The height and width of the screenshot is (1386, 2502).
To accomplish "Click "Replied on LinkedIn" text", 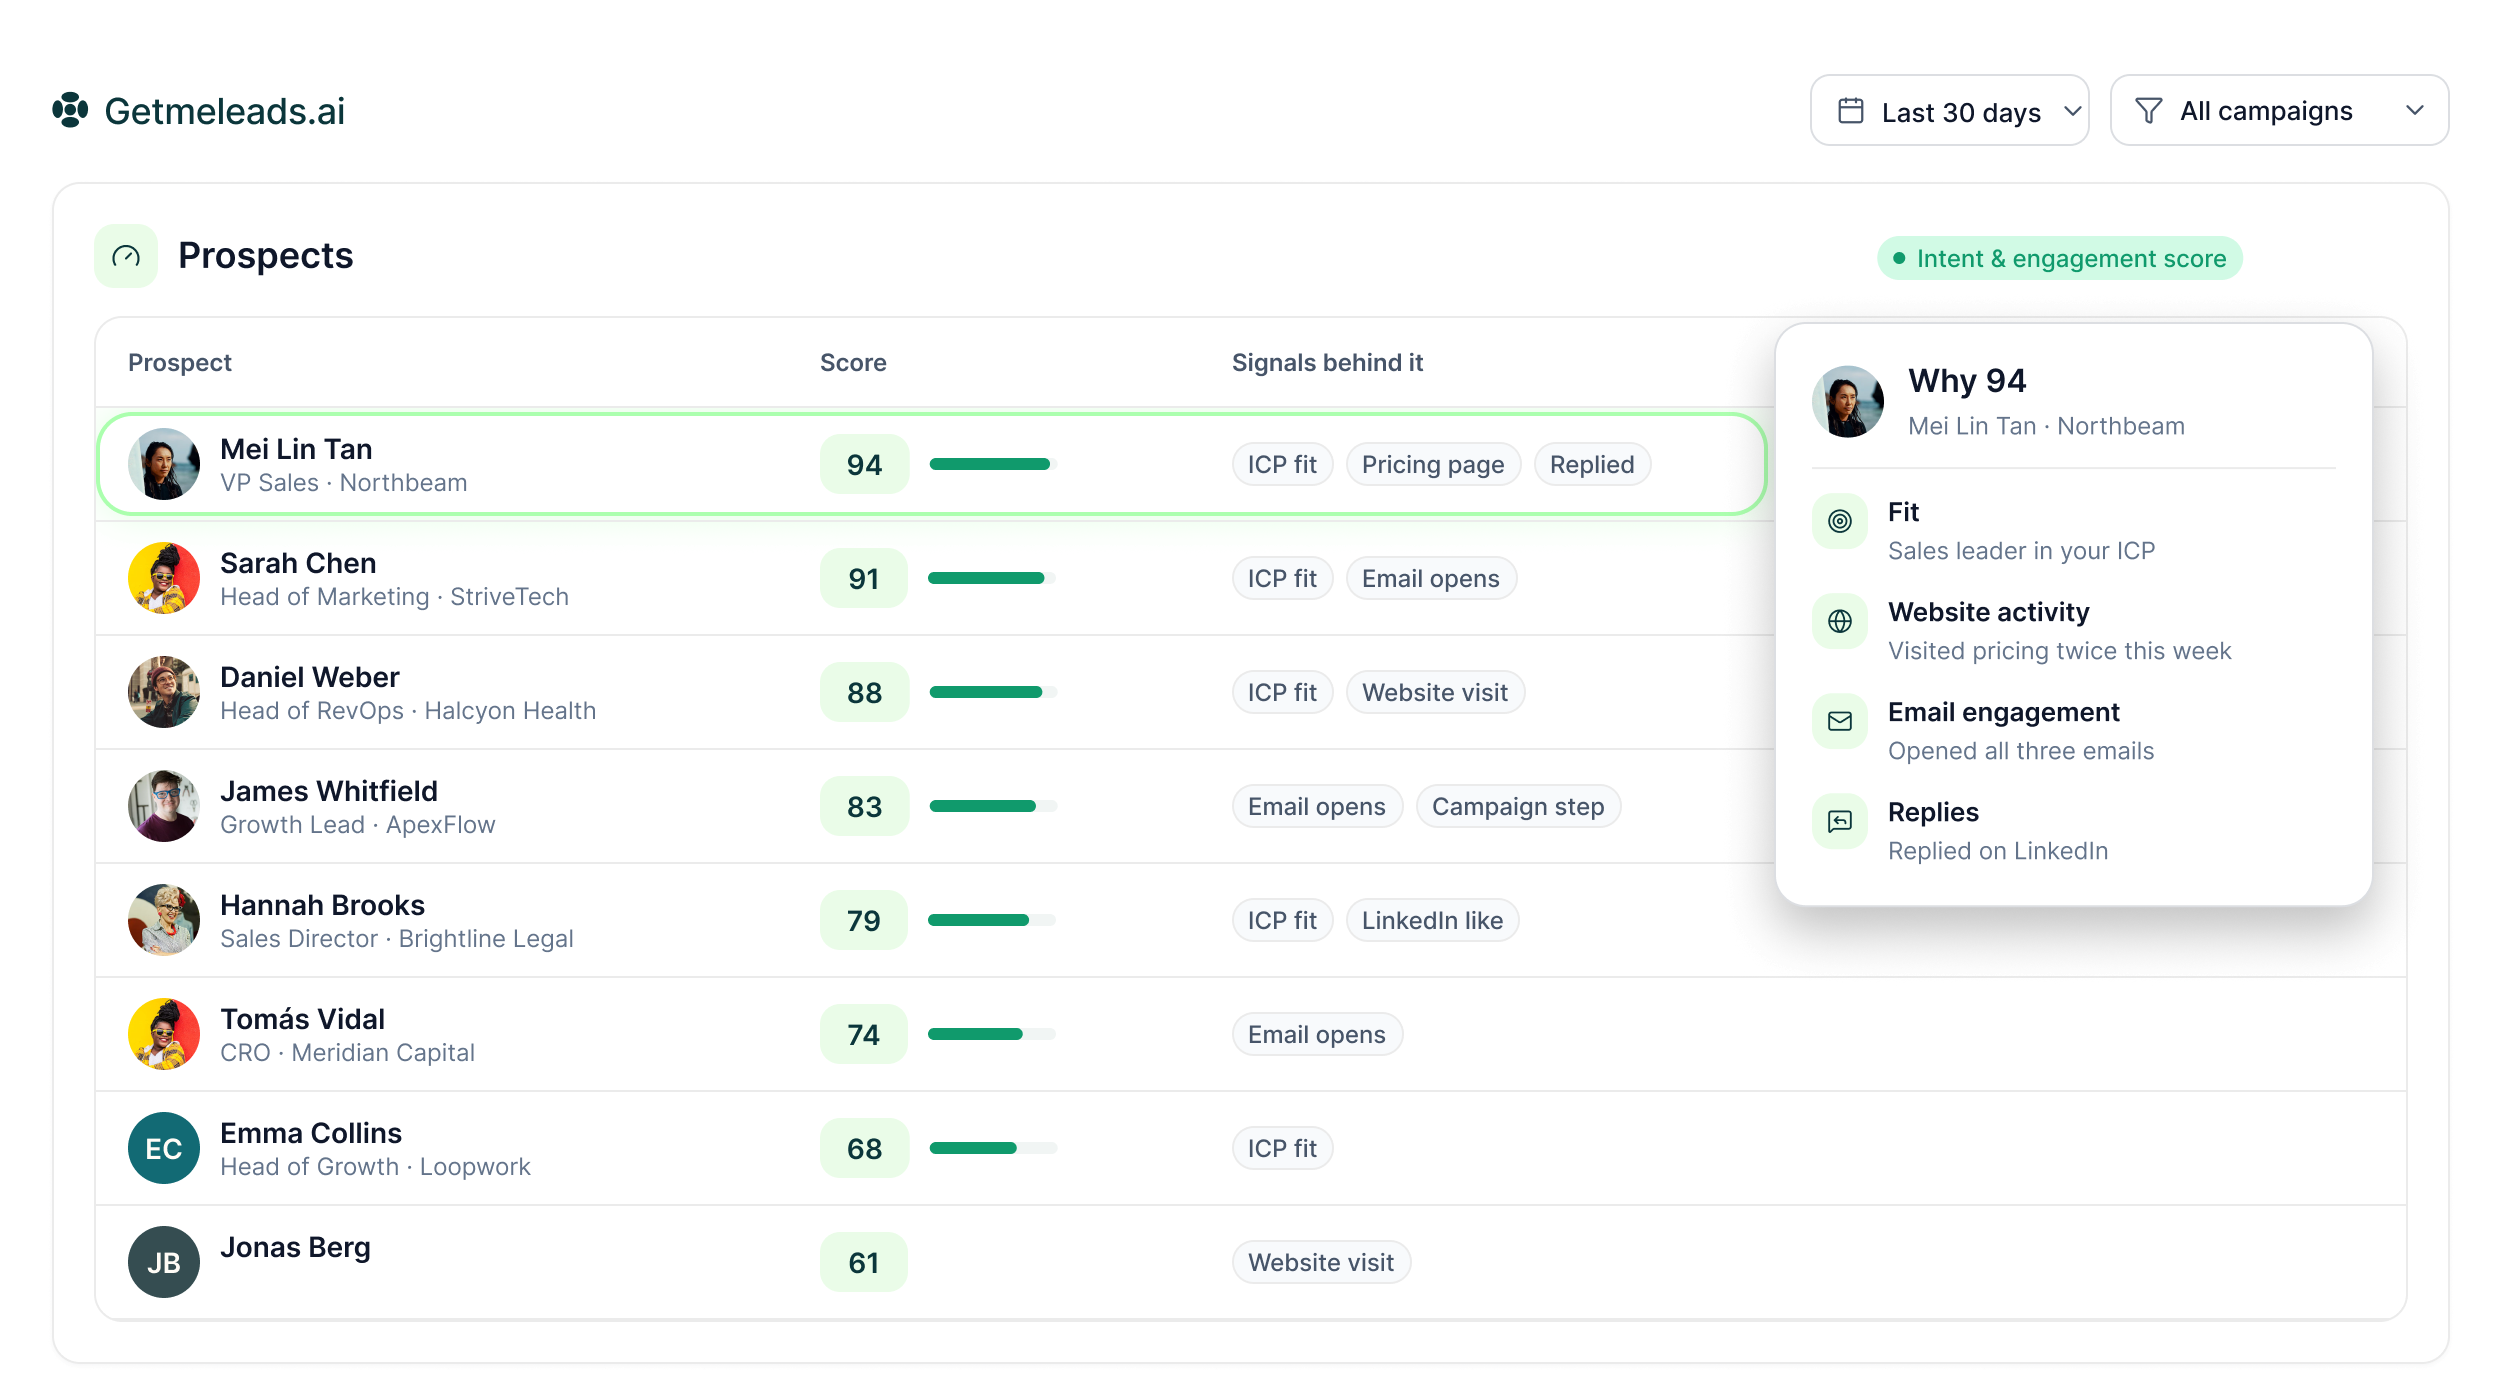I will click(x=1998, y=851).
